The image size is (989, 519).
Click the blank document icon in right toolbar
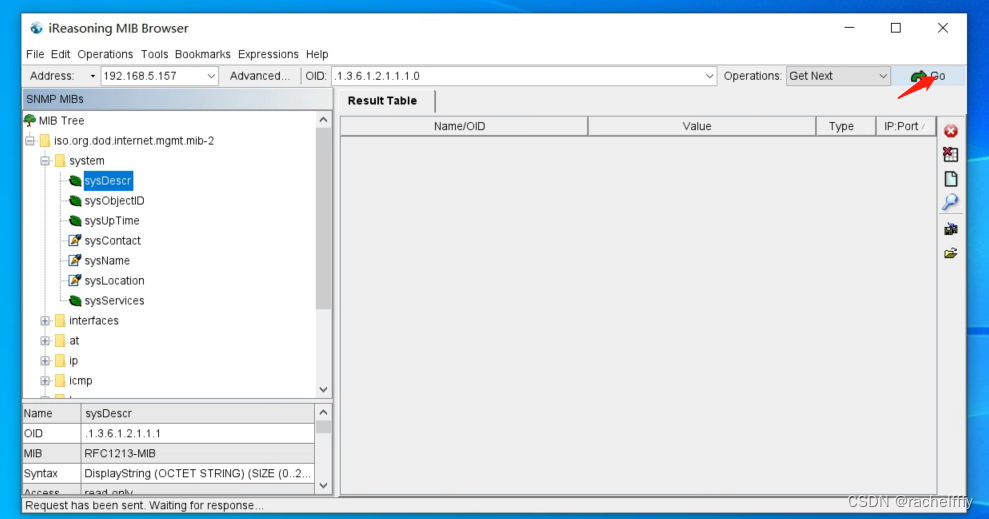pyautogui.click(x=951, y=178)
